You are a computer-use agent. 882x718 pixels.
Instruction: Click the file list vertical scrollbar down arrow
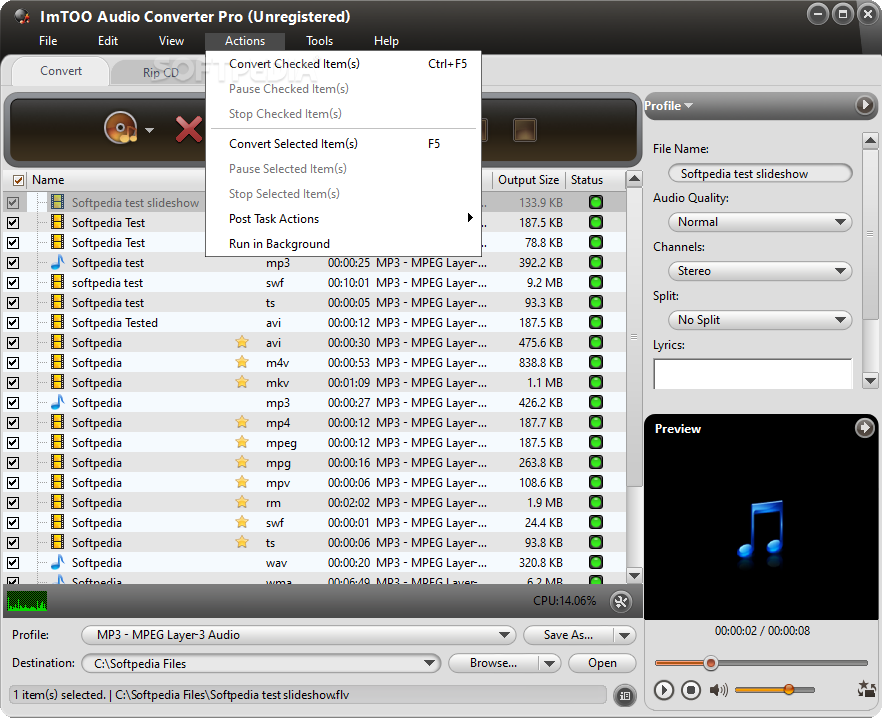(634, 576)
